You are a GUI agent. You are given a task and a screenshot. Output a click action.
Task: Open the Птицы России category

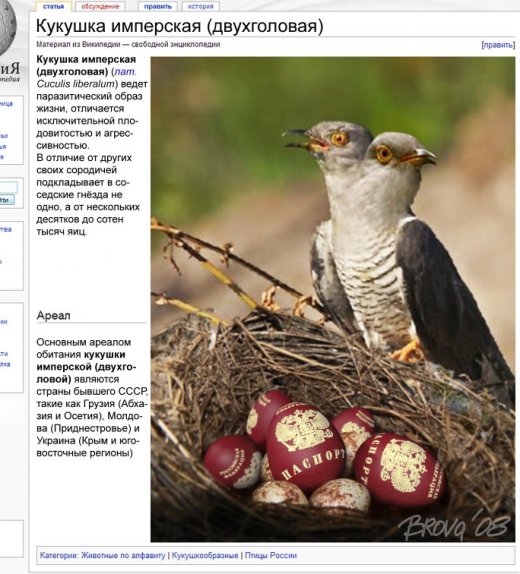coord(271,555)
